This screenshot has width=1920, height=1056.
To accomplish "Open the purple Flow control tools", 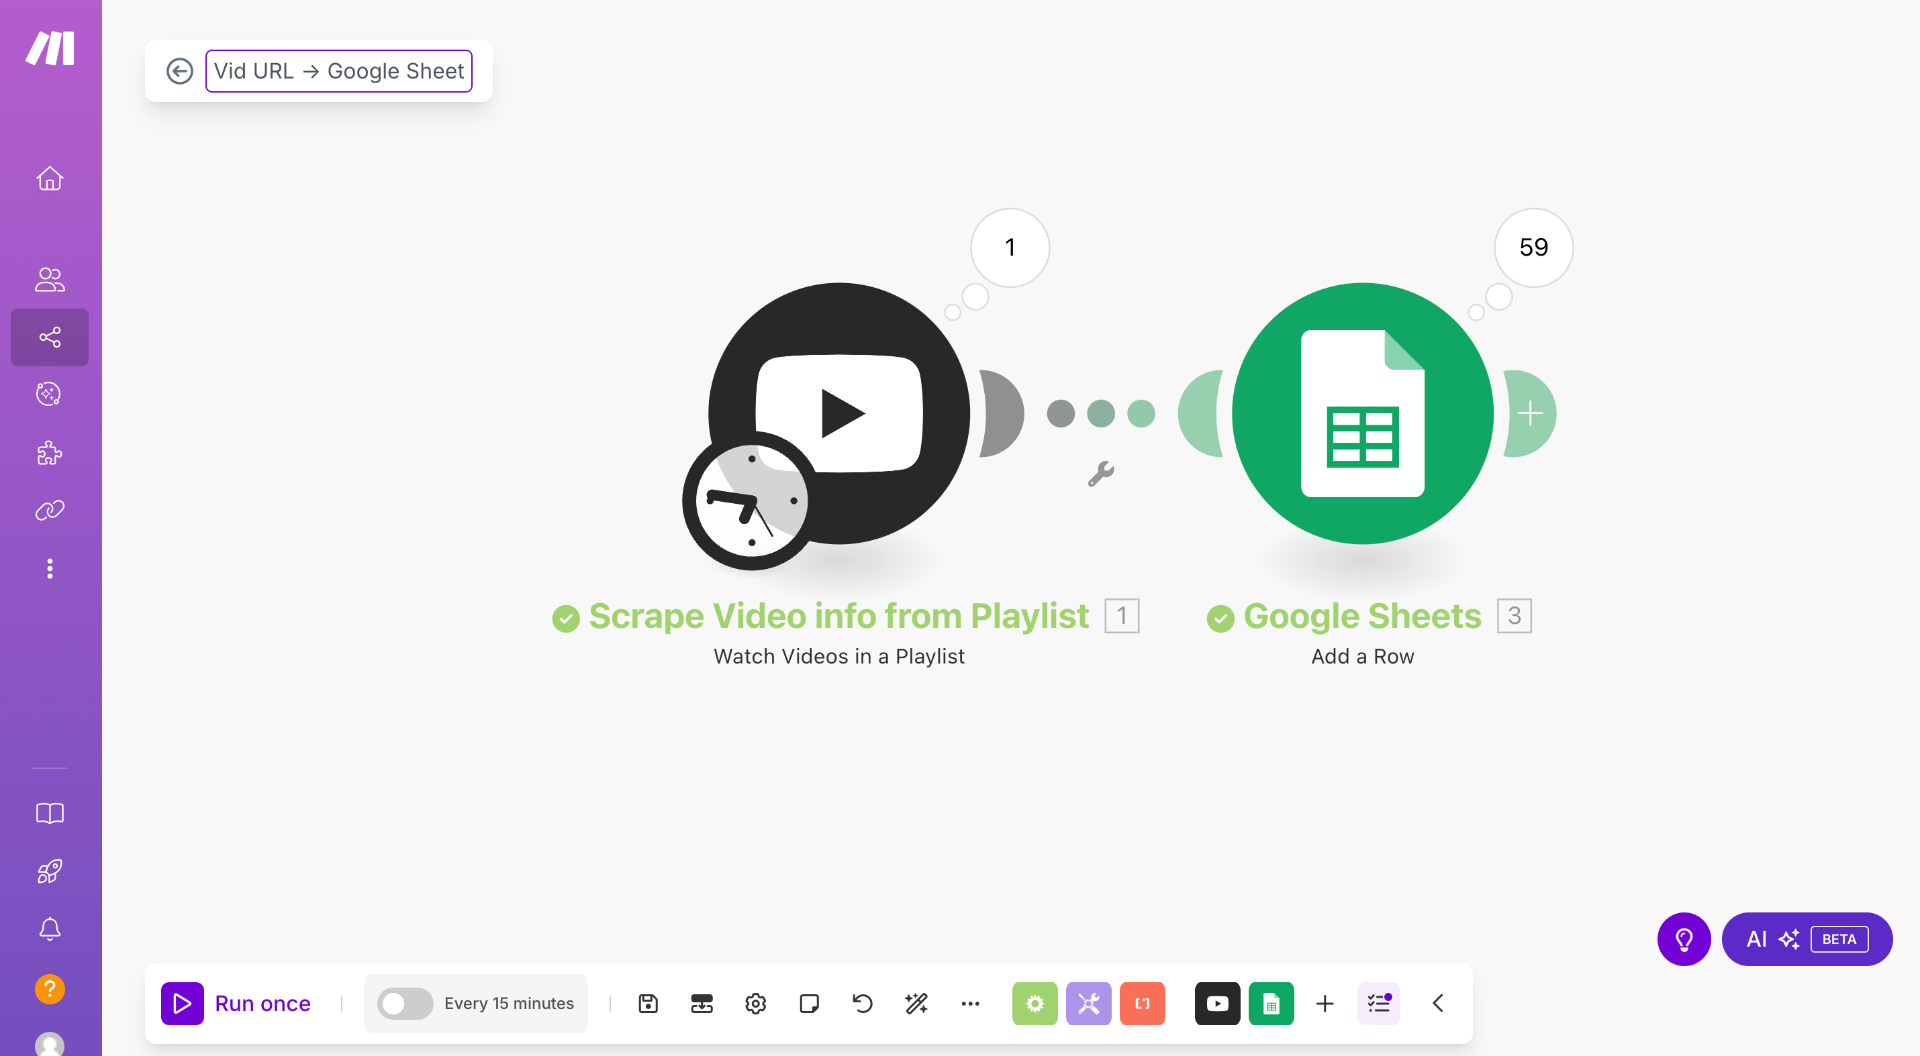I will click(1088, 1003).
